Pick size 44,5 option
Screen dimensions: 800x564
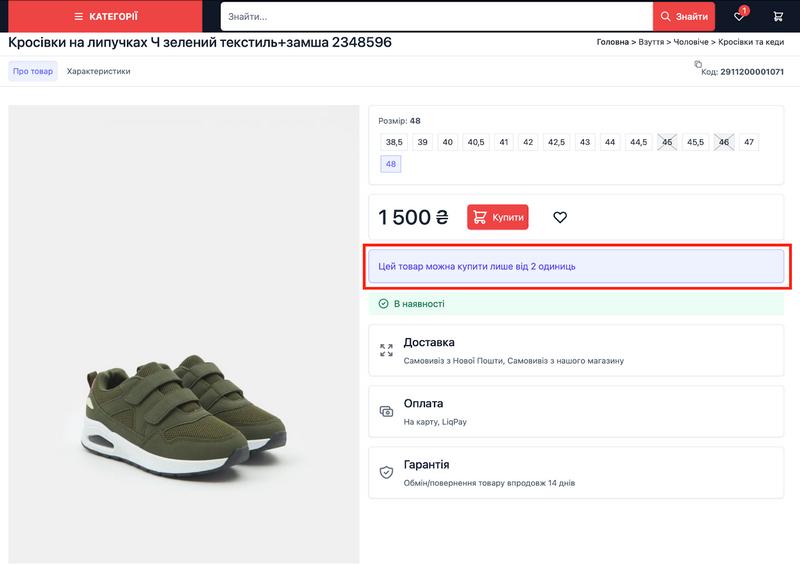pyautogui.click(x=638, y=142)
